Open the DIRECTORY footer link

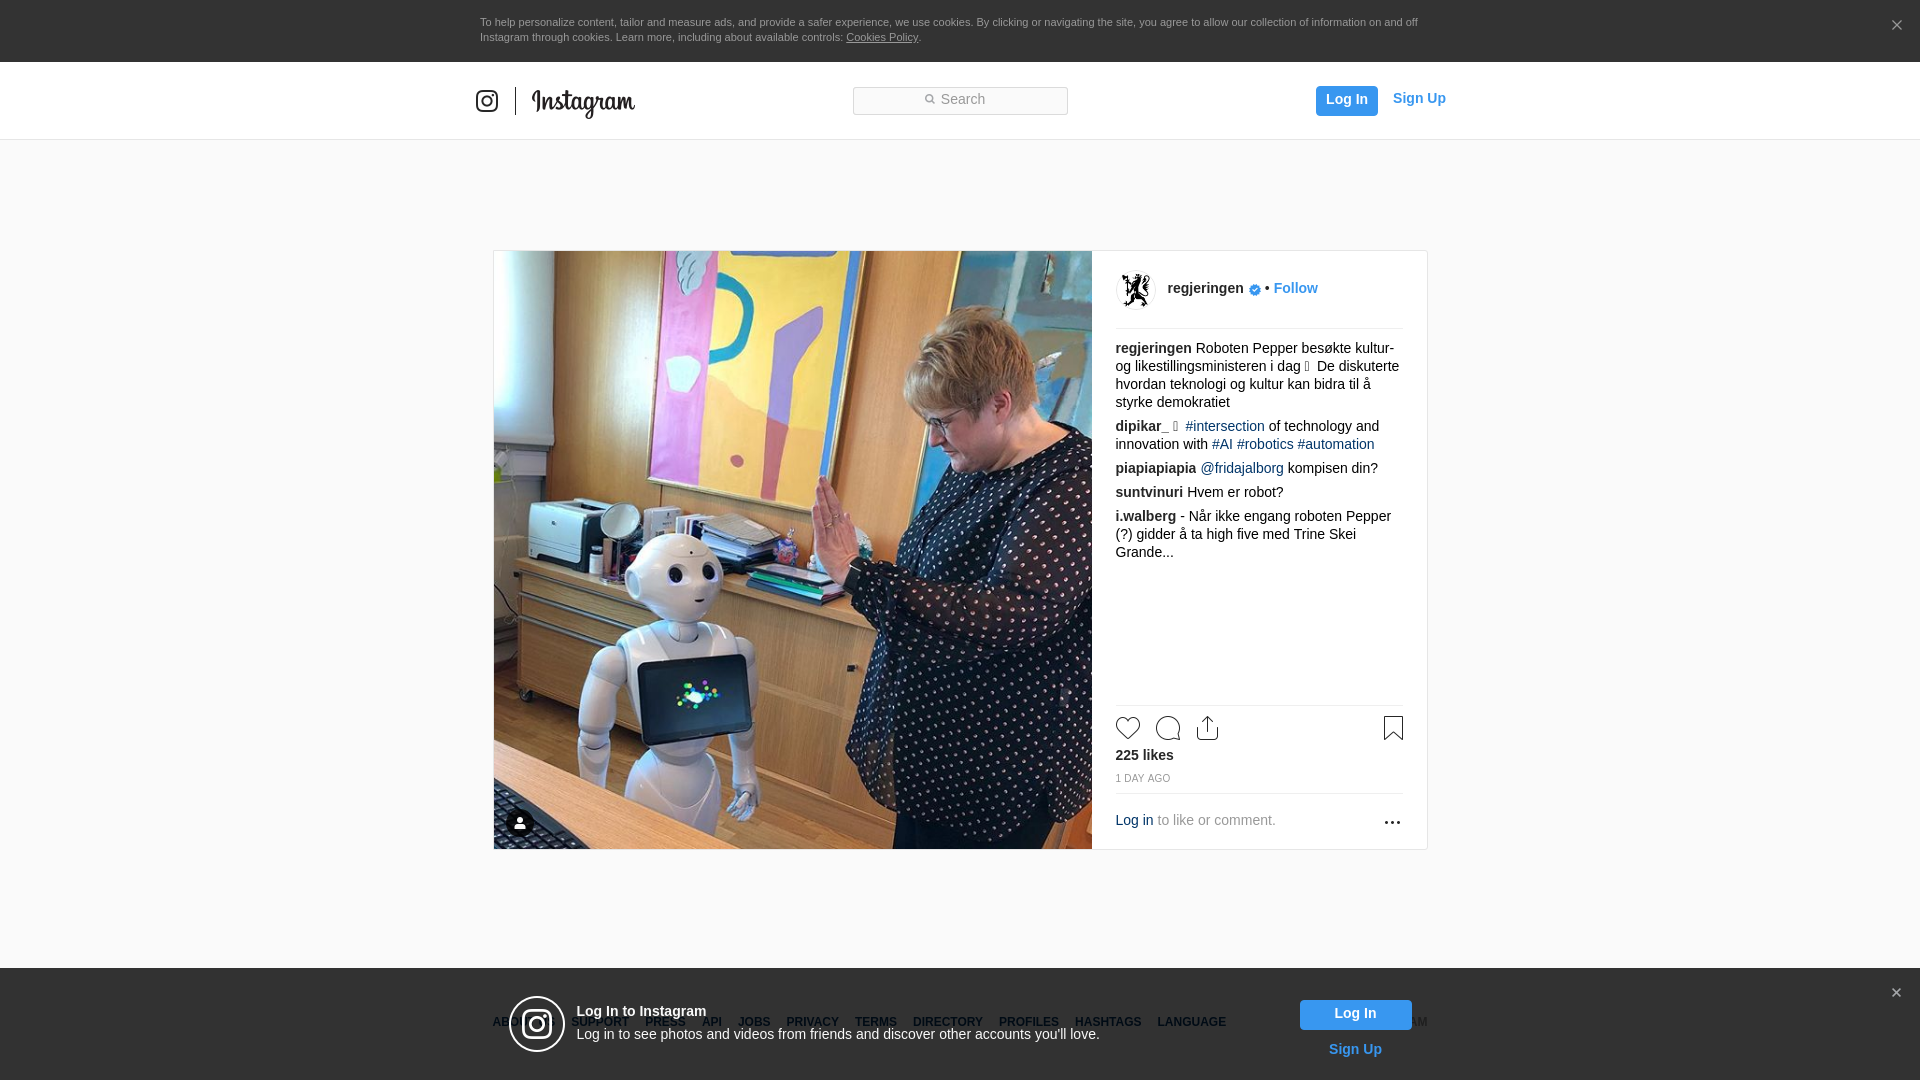[x=948, y=1022]
